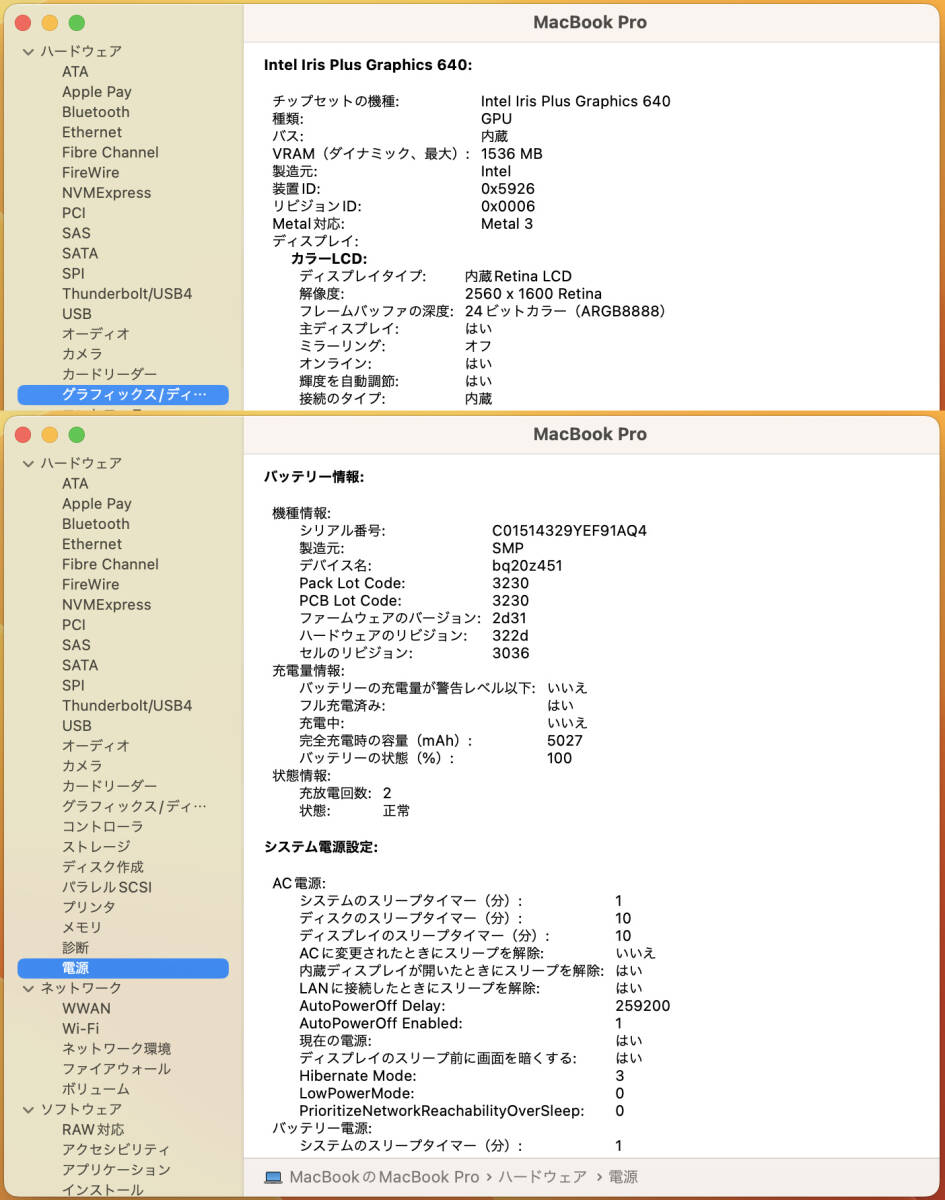
Task: Select highlighted グラフィックス/ディ… item in top window
Action: pos(123,395)
